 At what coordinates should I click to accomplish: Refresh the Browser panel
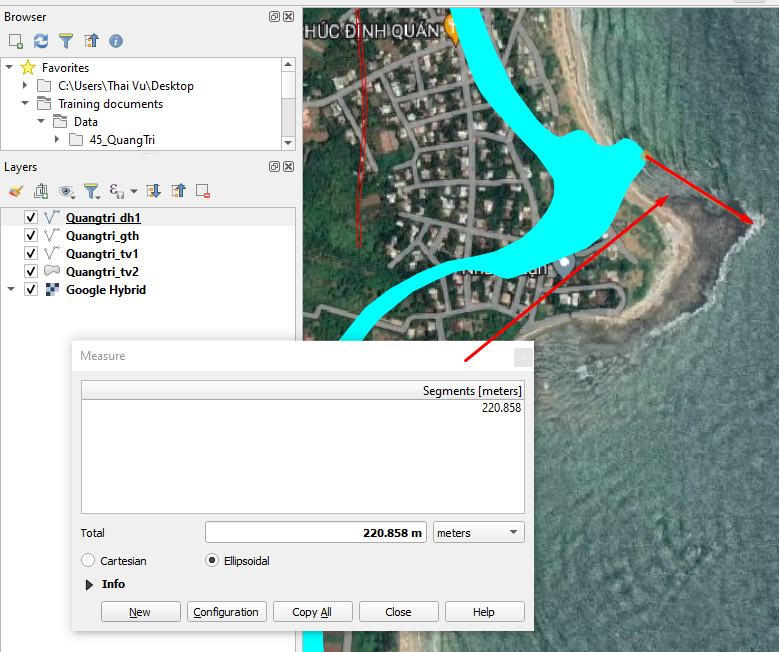point(41,41)
